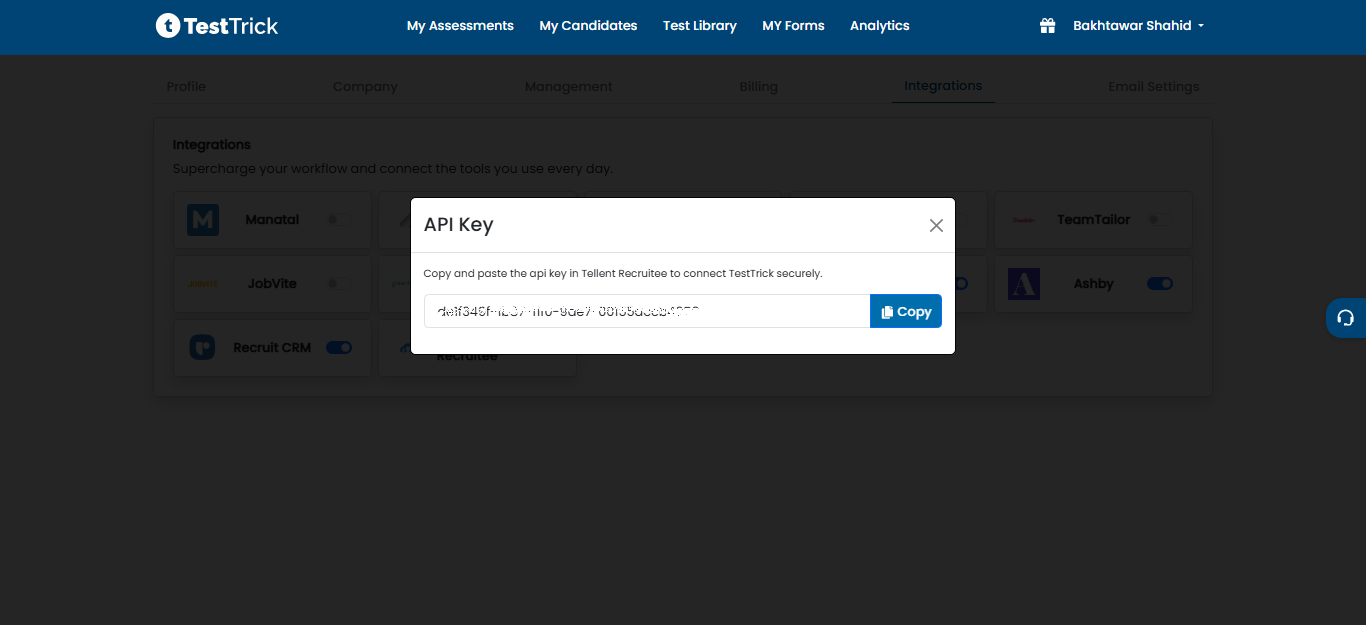
Task: Open the Billing tab
Action: pos(759,87)
